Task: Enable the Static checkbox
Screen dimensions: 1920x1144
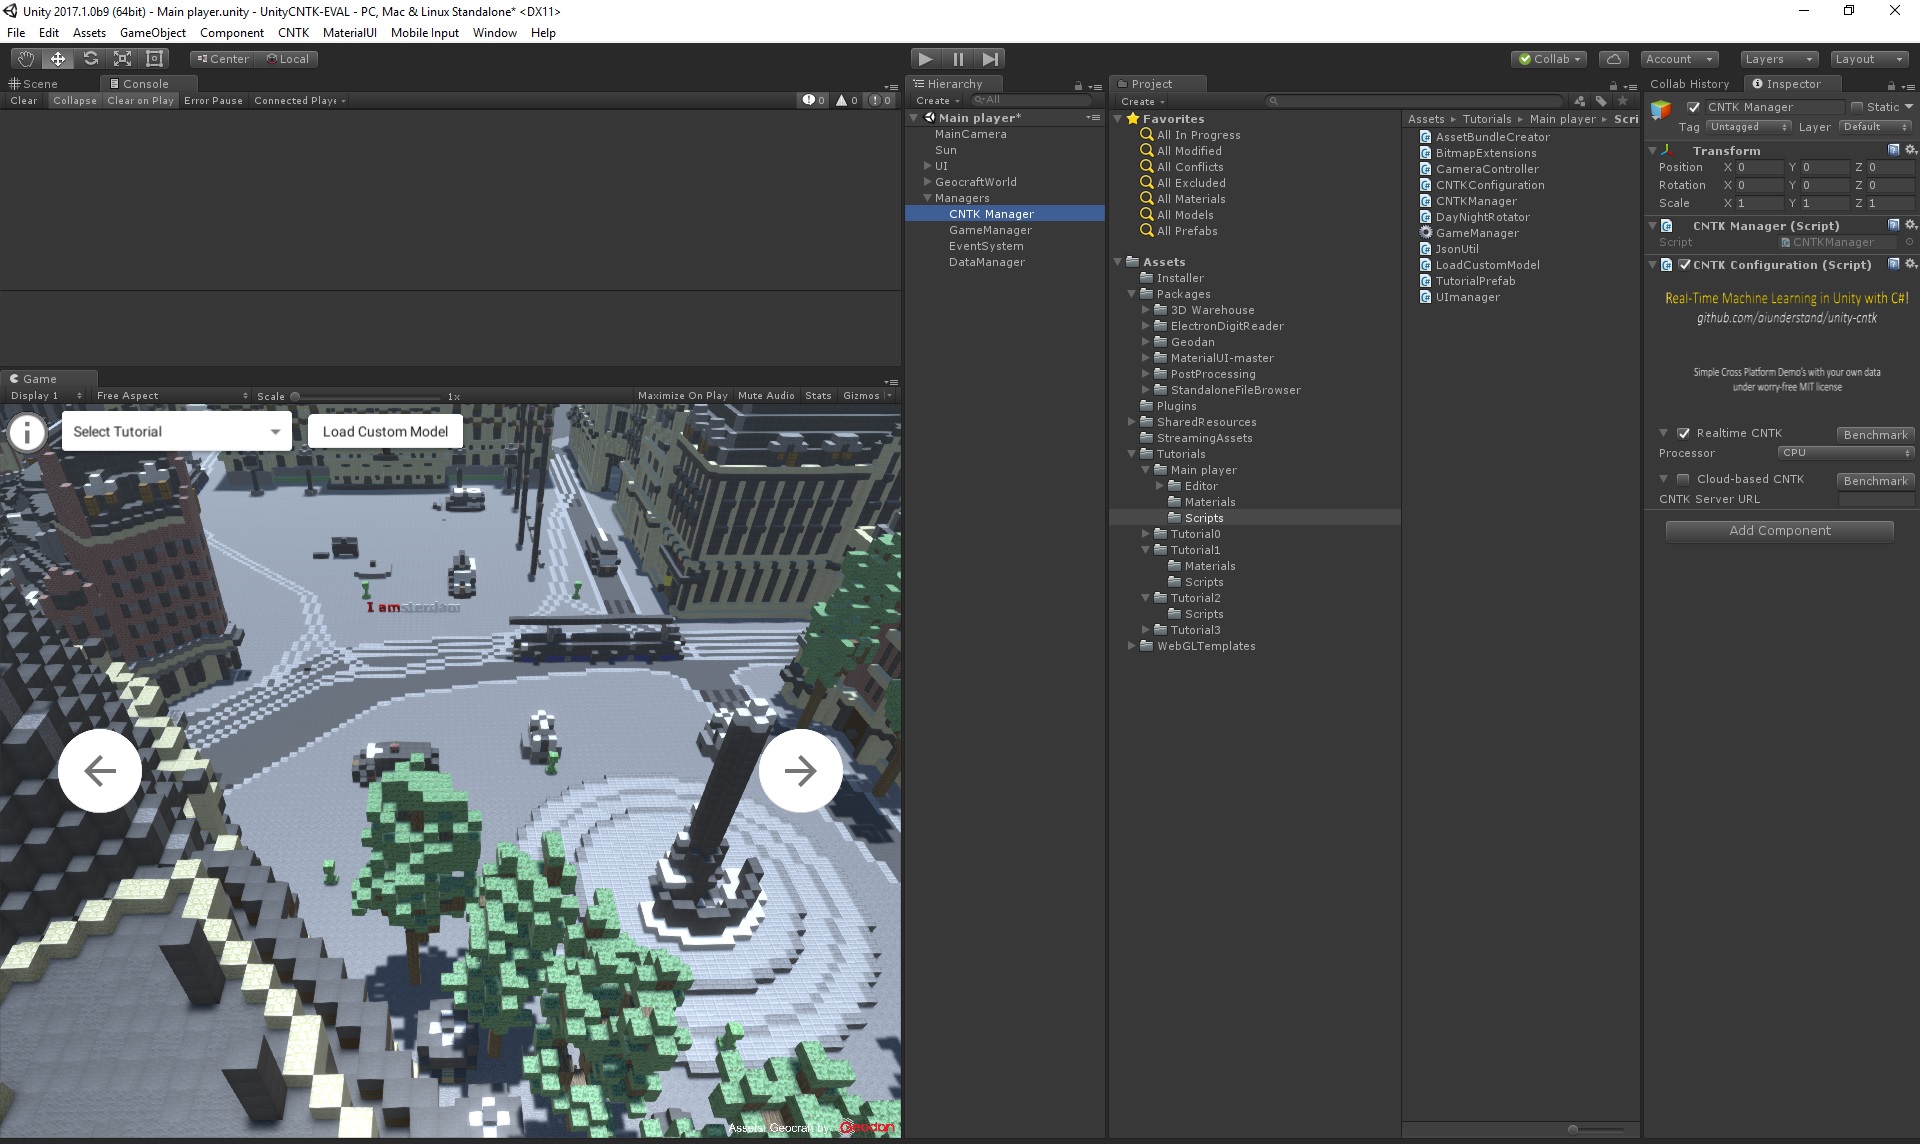Action: pos(1857,107)
